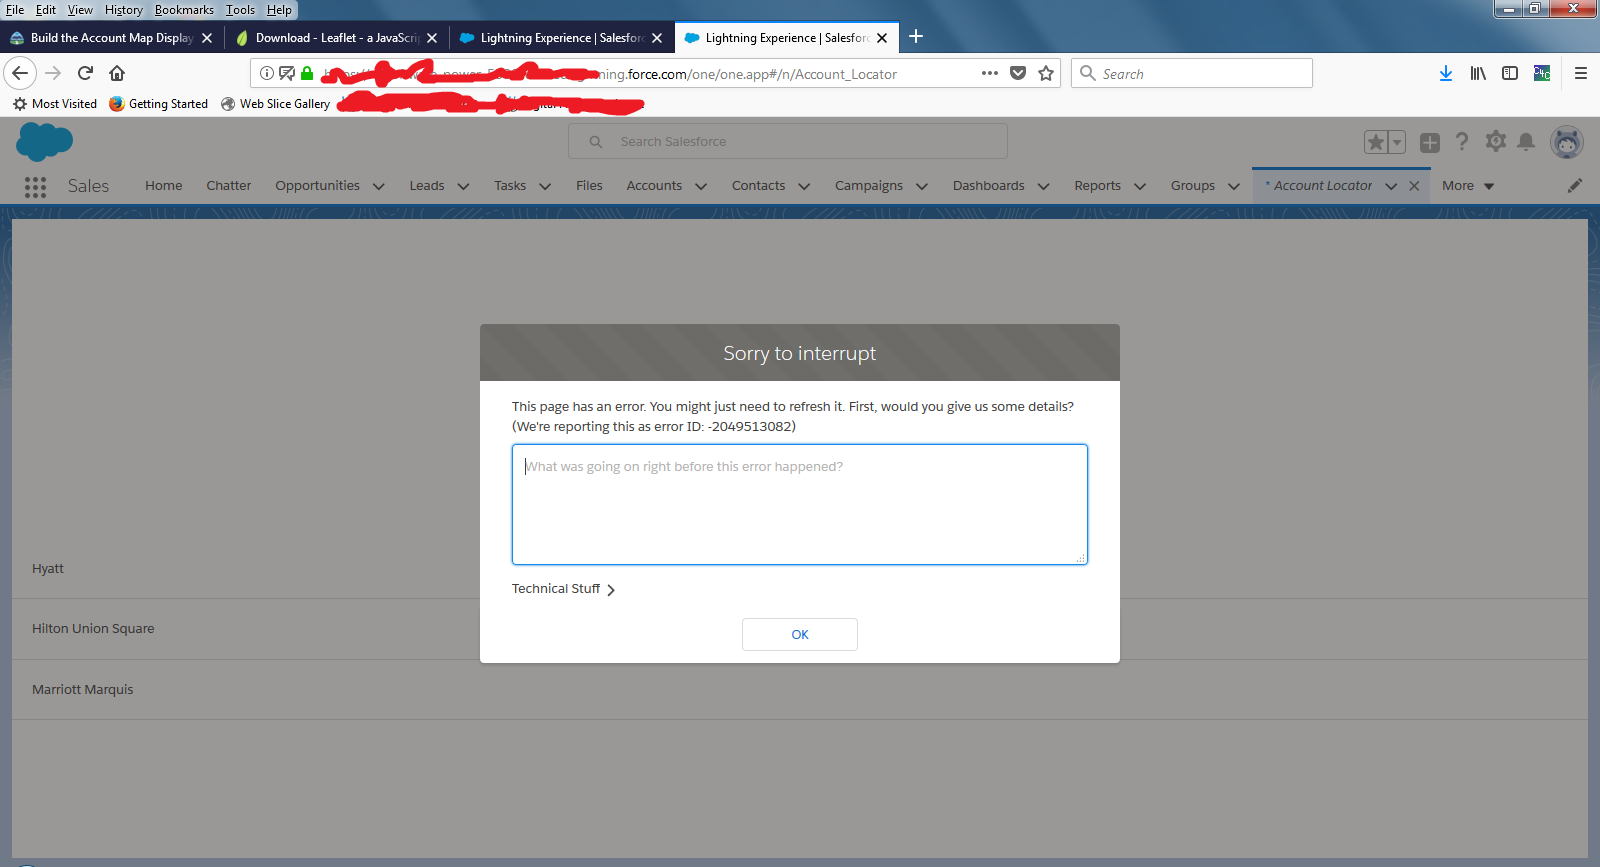Expand the Contacts dropdown arrow
The image size is (1600, 867).
click(x=804, y=186)
